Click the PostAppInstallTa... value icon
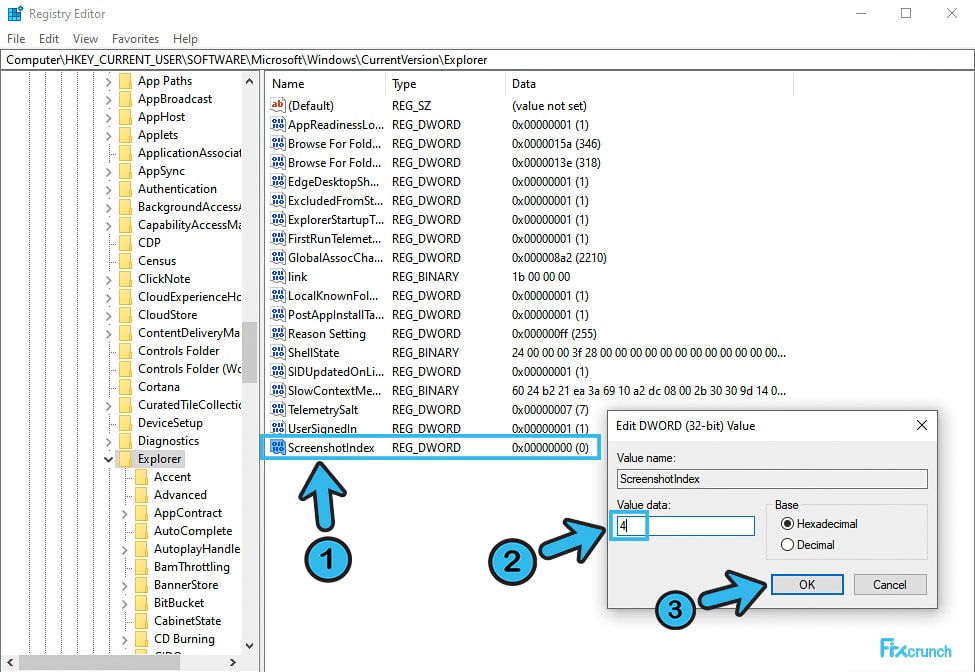The image size is (975, 672). (277, 315)
